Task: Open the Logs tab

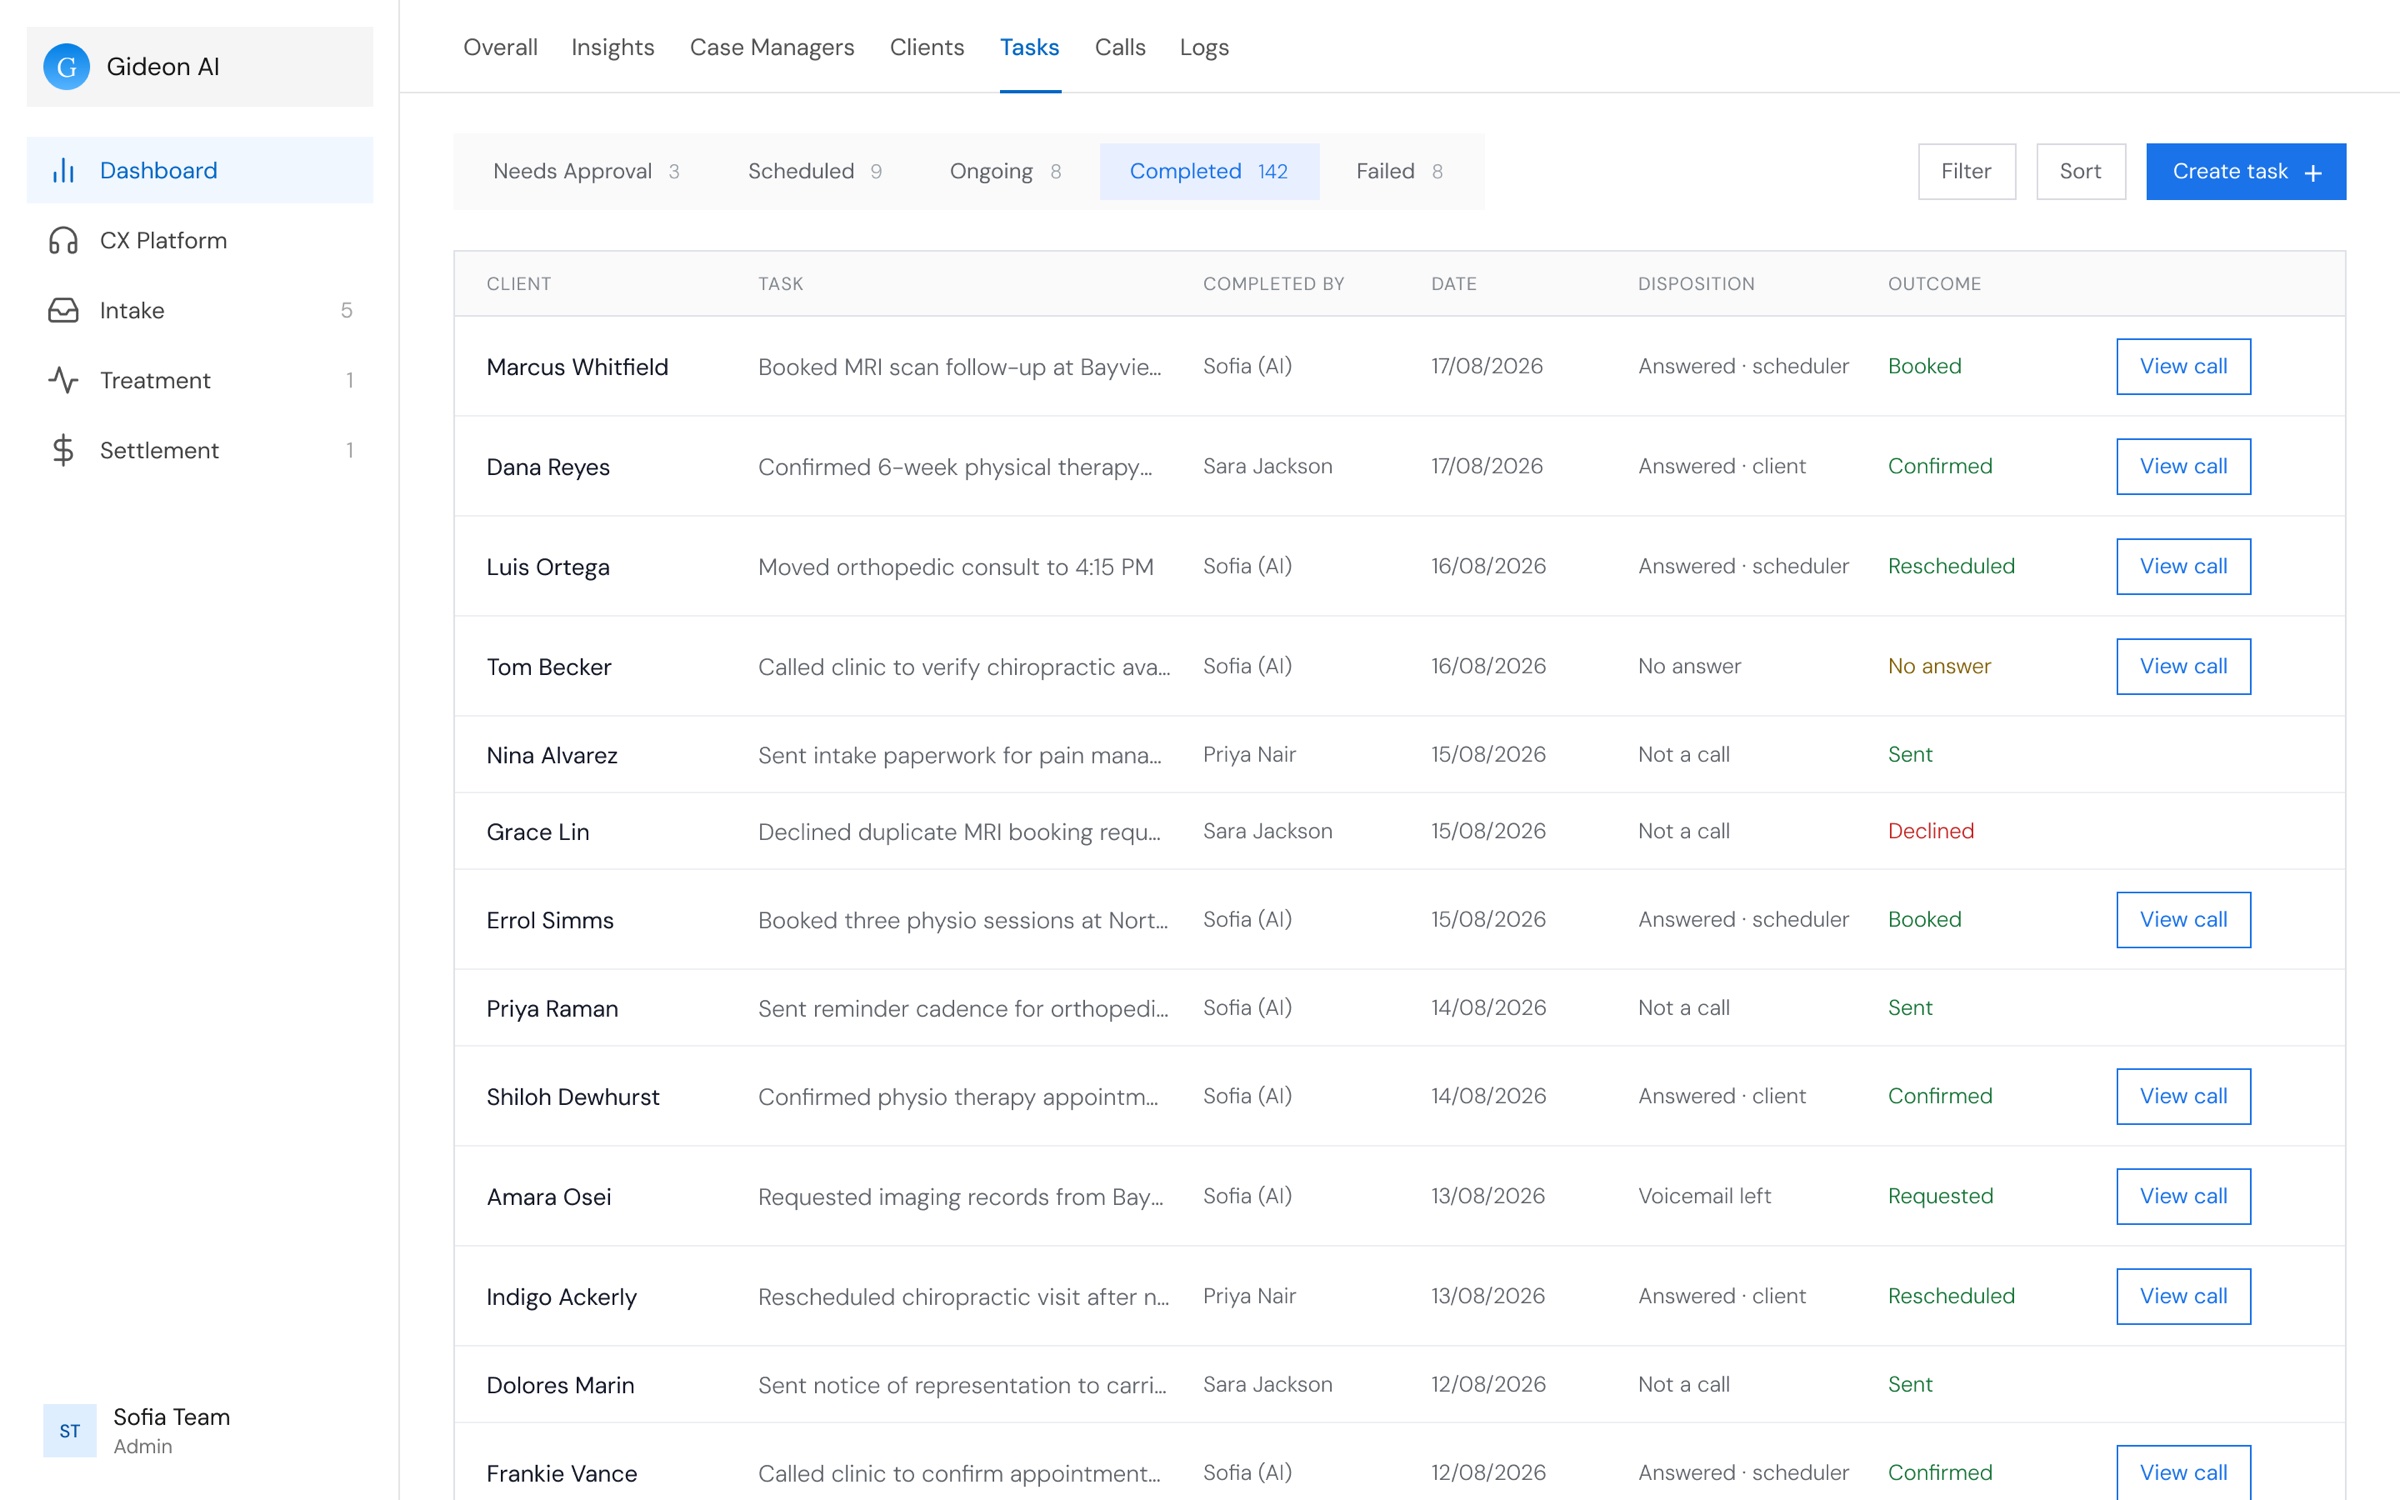Action: coord(1204,47)
